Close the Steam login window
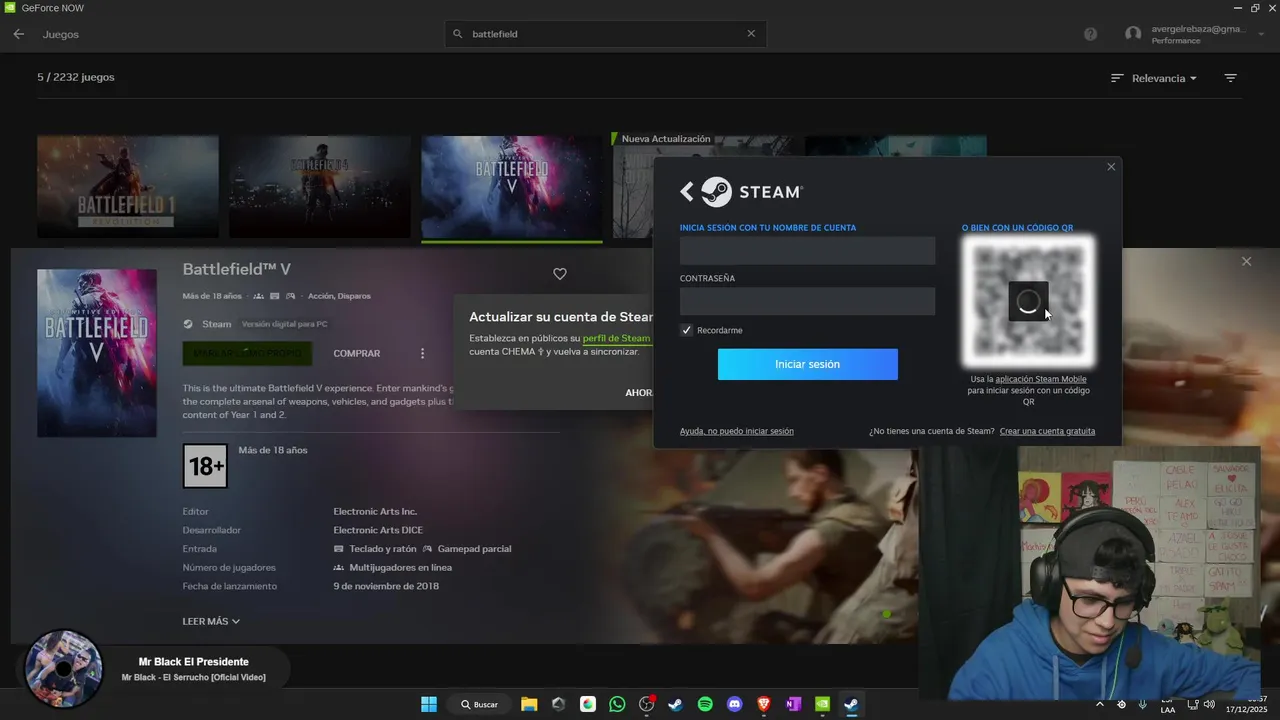Image resolution: width=1280 pixels, height=720 pixels. click(1111, 167)
